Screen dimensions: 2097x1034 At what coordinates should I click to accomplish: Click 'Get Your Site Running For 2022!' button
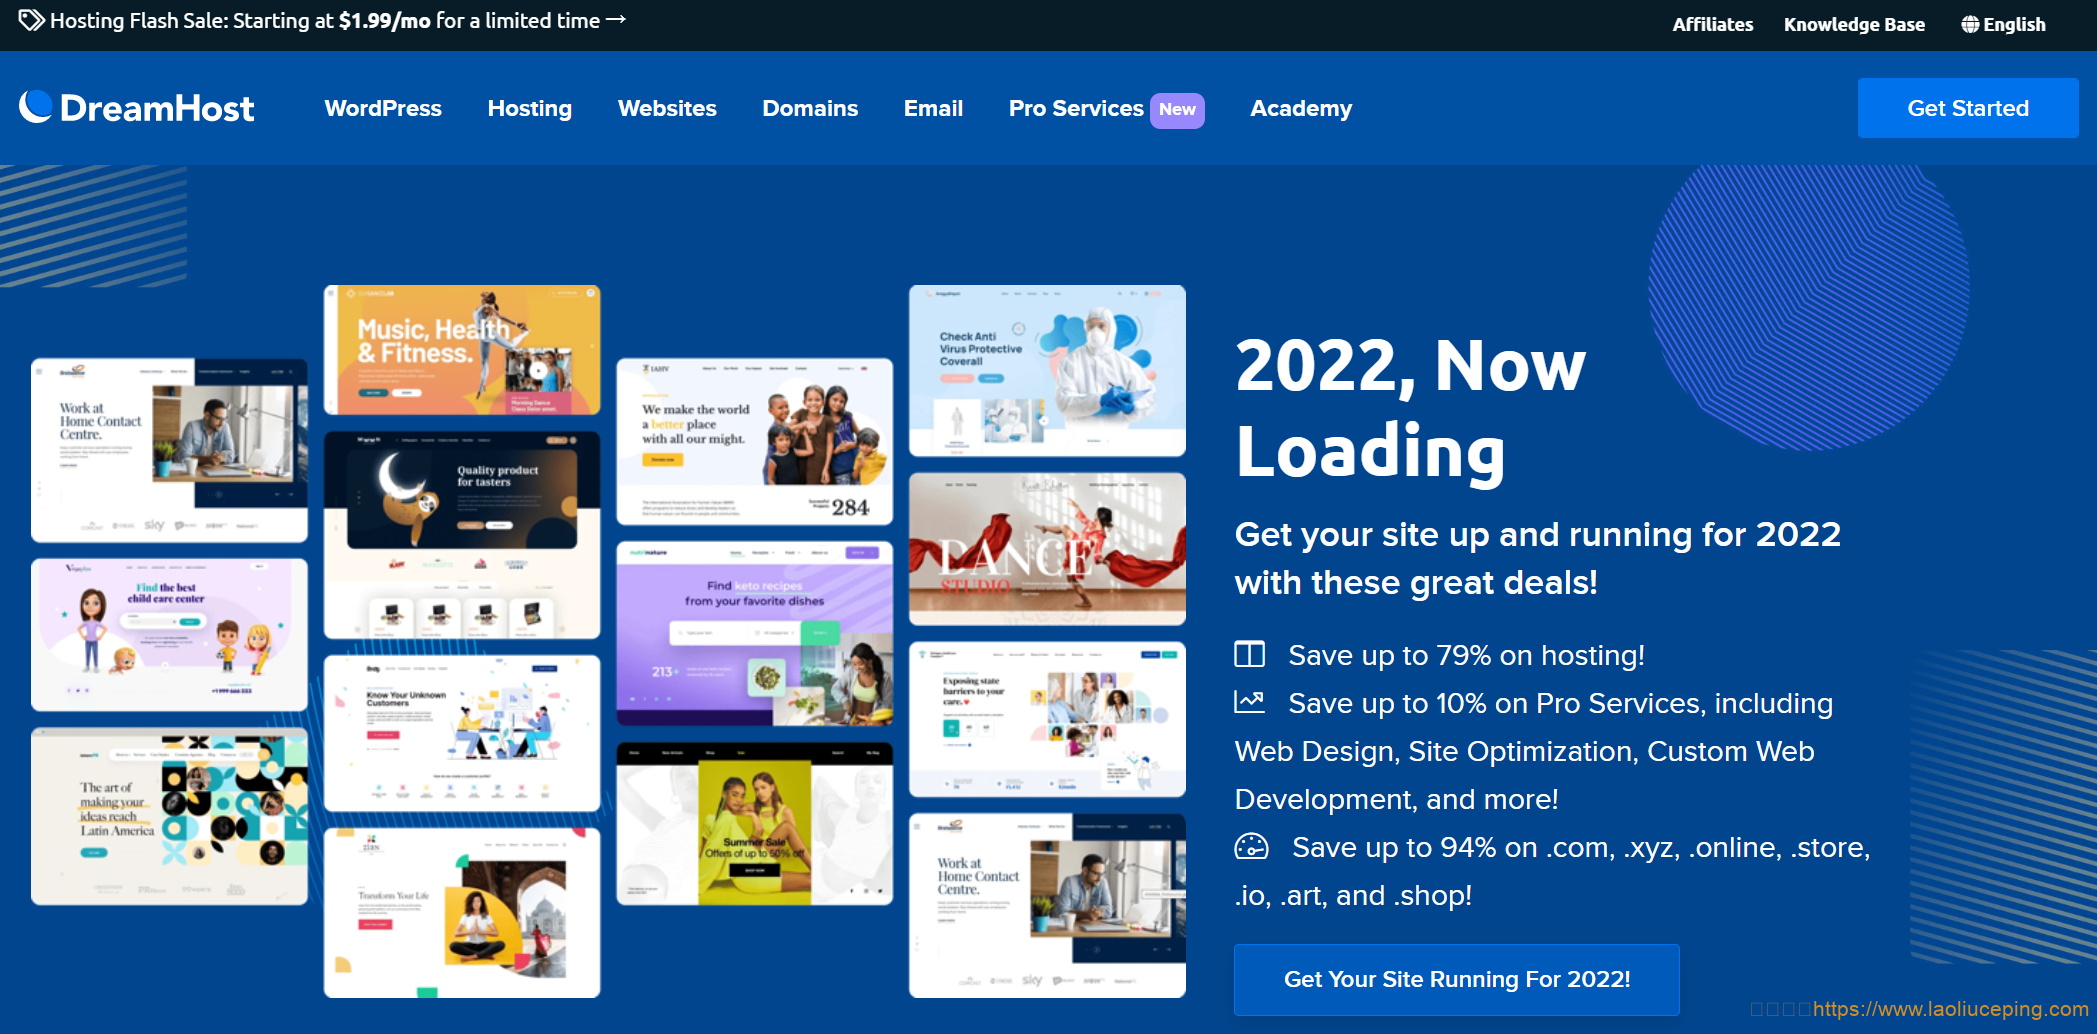pos(1457,979)
